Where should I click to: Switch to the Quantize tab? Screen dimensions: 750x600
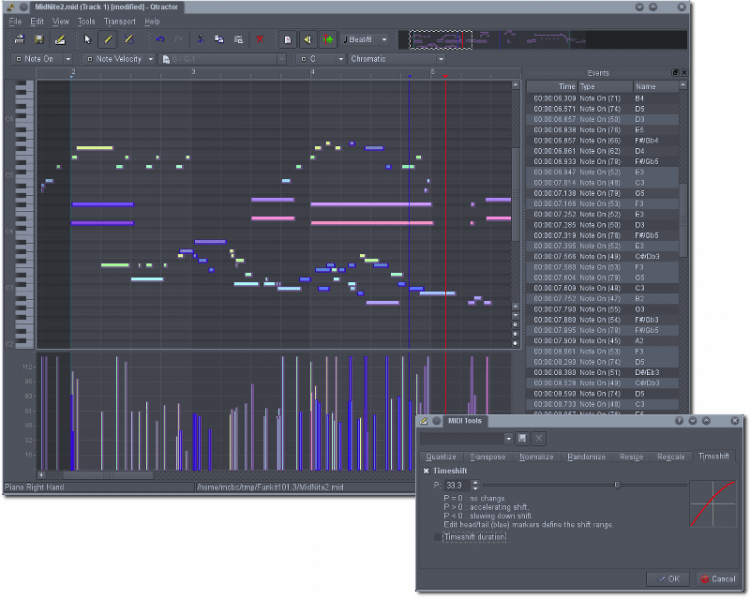[441, 457]
